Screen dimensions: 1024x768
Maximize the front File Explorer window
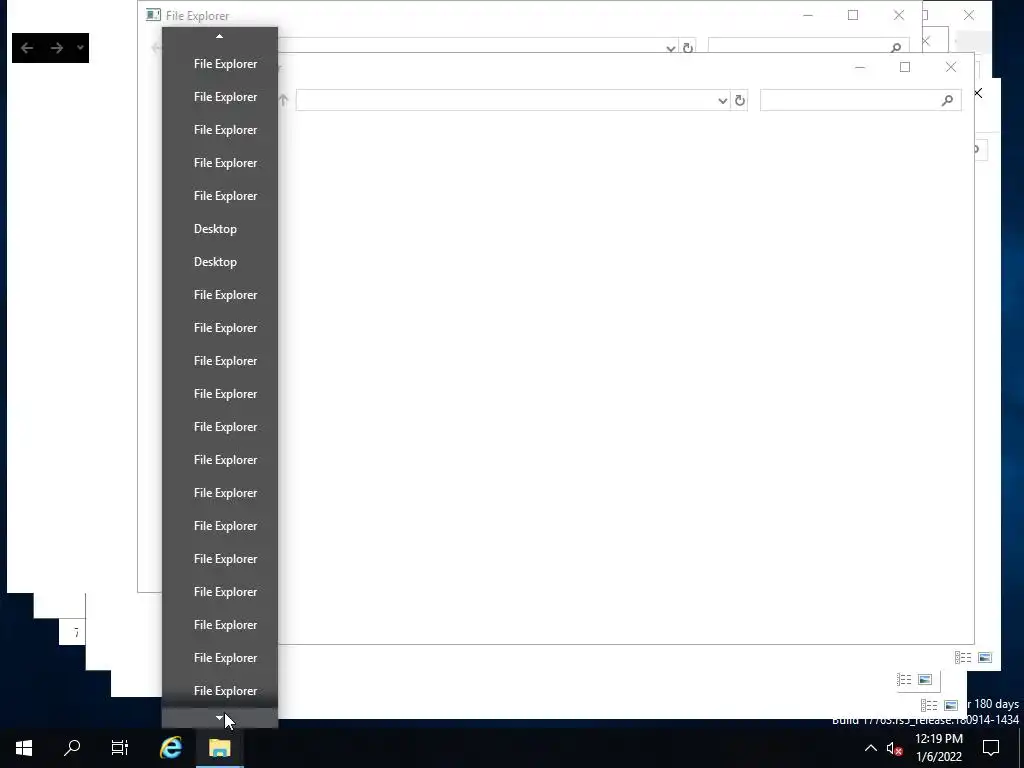[904, 67]
